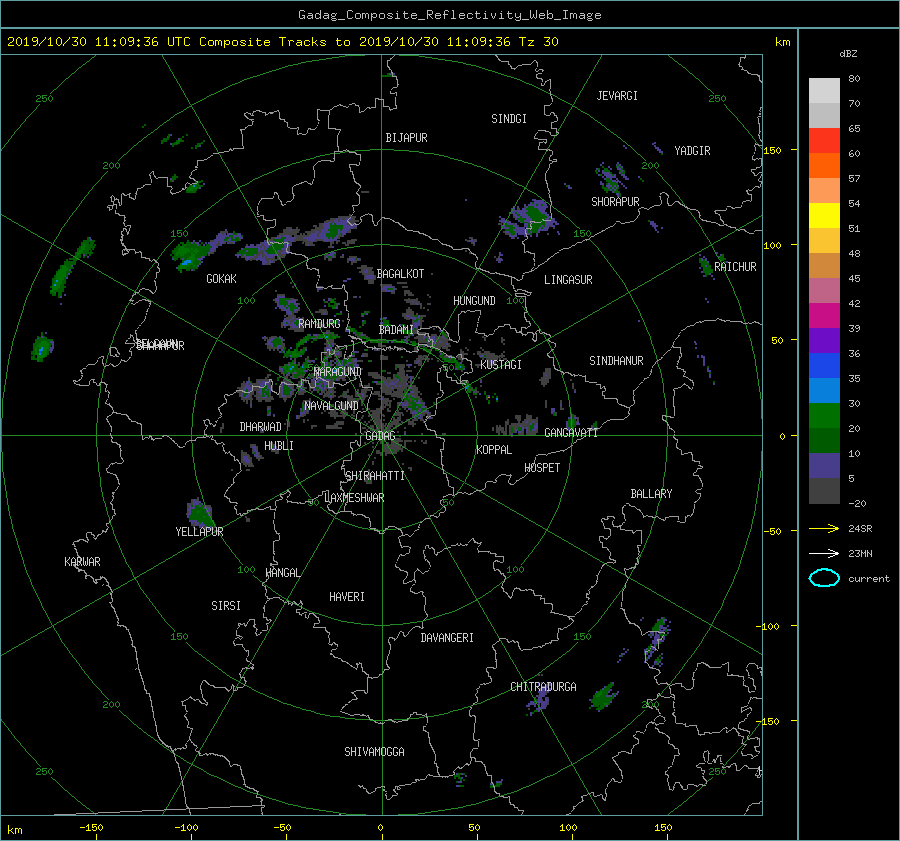Select the SIRSI city label
This screenshot has height=841, width=900.
coord(226,606)
